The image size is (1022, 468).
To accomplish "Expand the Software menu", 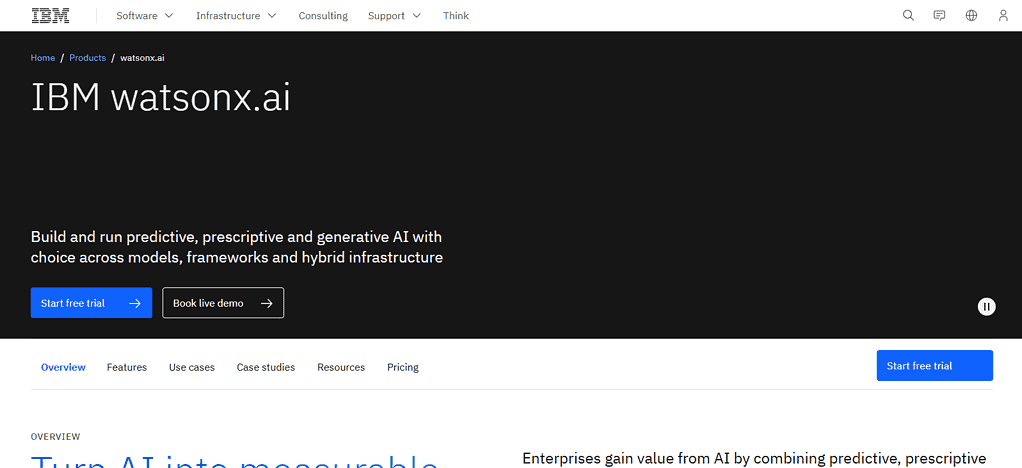I will click(x=145, y=16).
